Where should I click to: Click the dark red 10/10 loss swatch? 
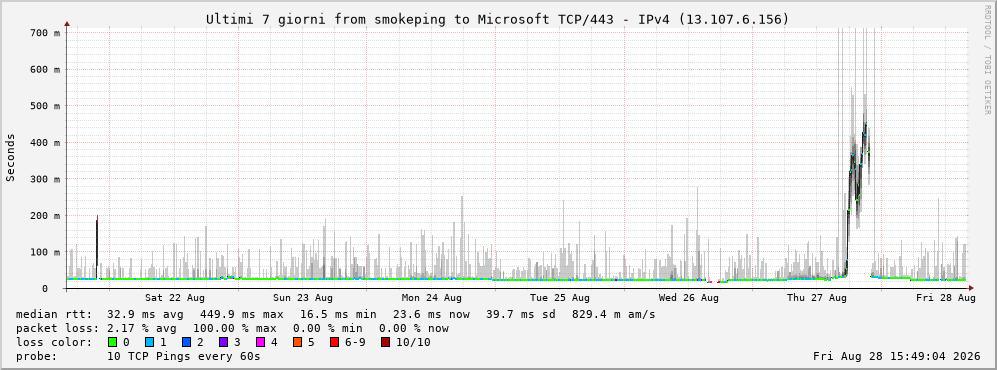pyautogui.click(x=385, y=342)
